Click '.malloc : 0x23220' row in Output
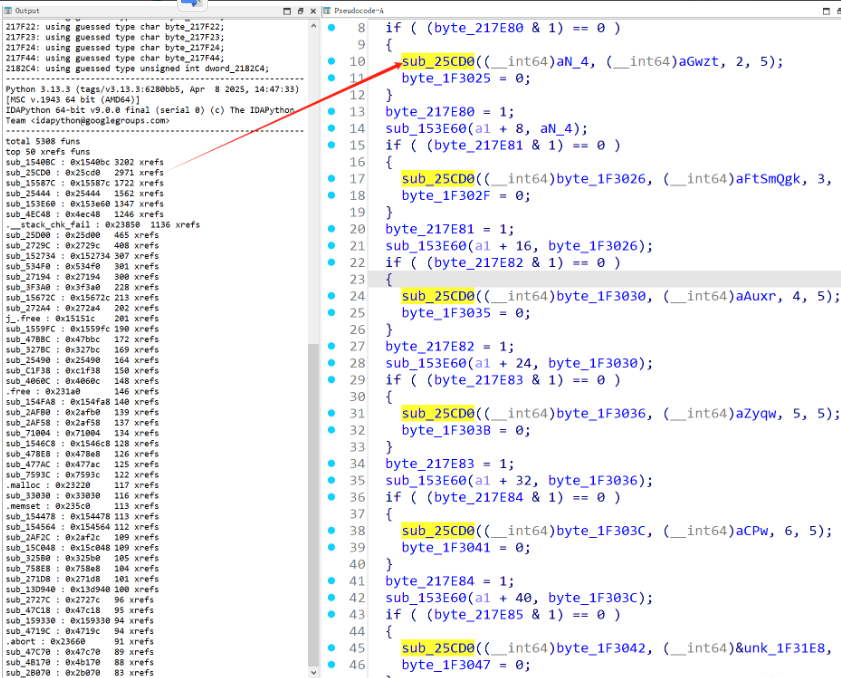841x678 pixels. point(82,485)
